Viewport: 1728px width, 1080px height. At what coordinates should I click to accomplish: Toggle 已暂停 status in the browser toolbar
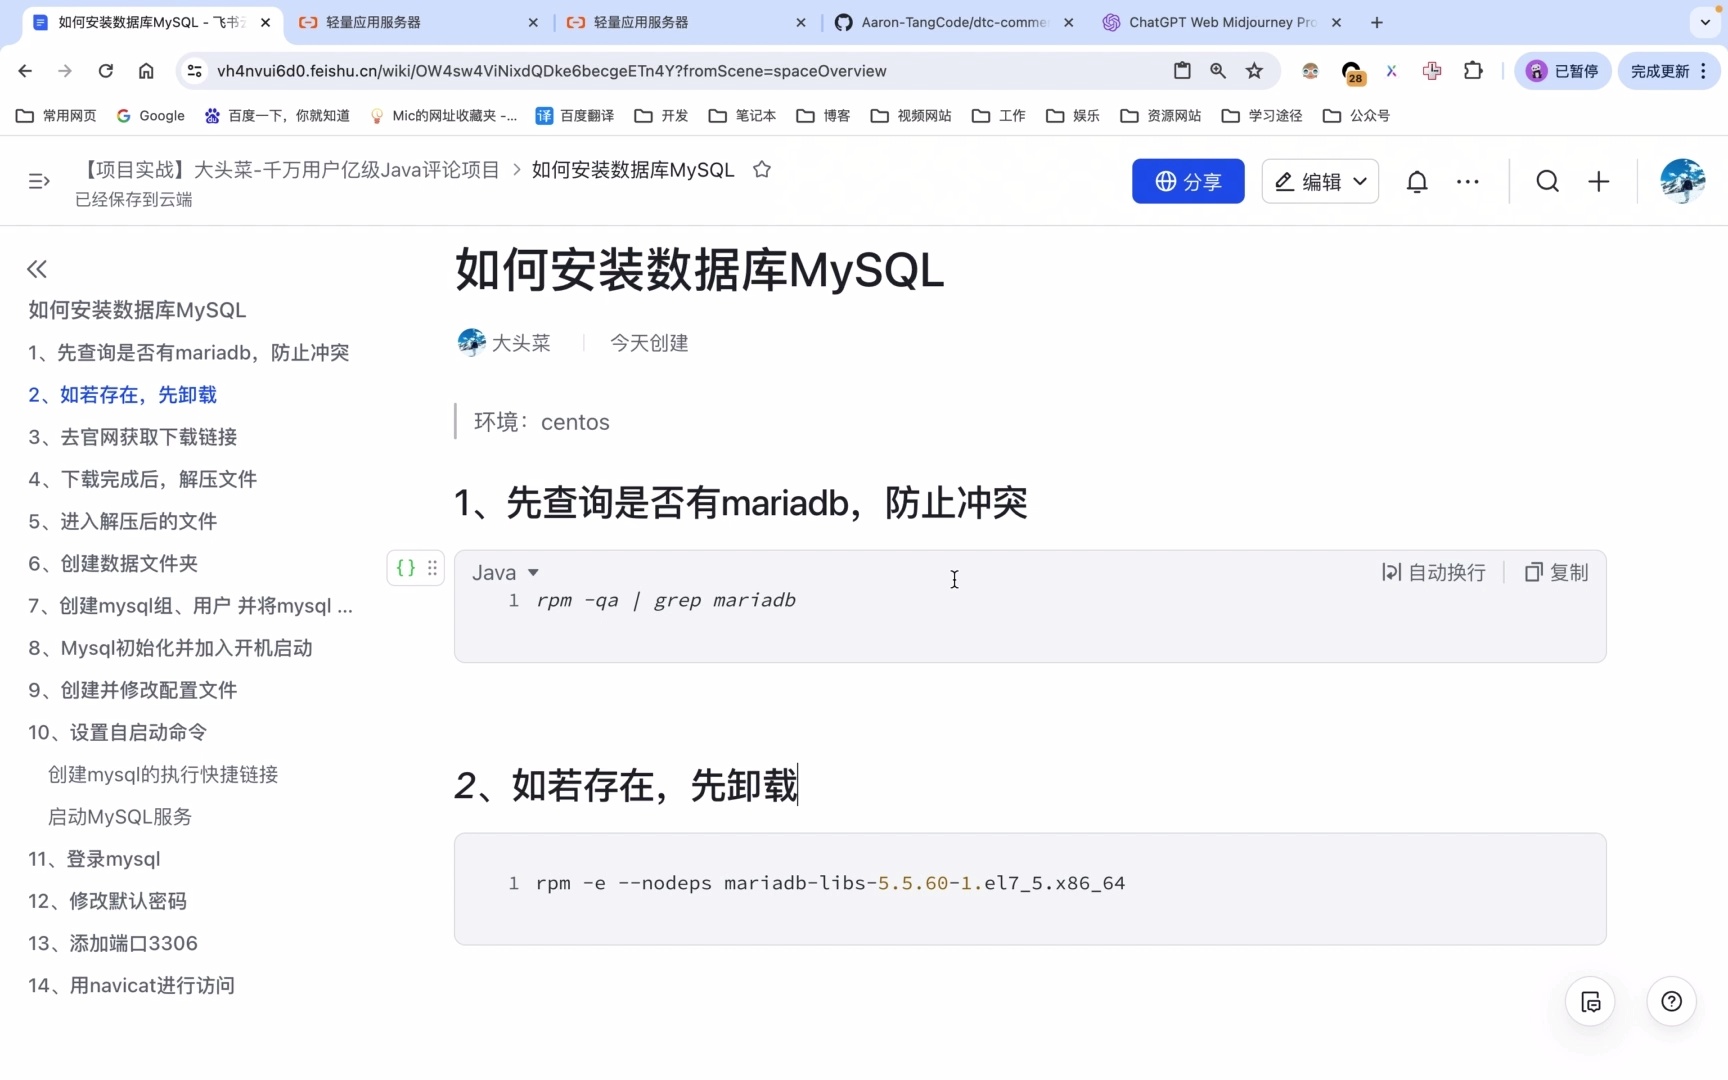(x=1562, y=71)
